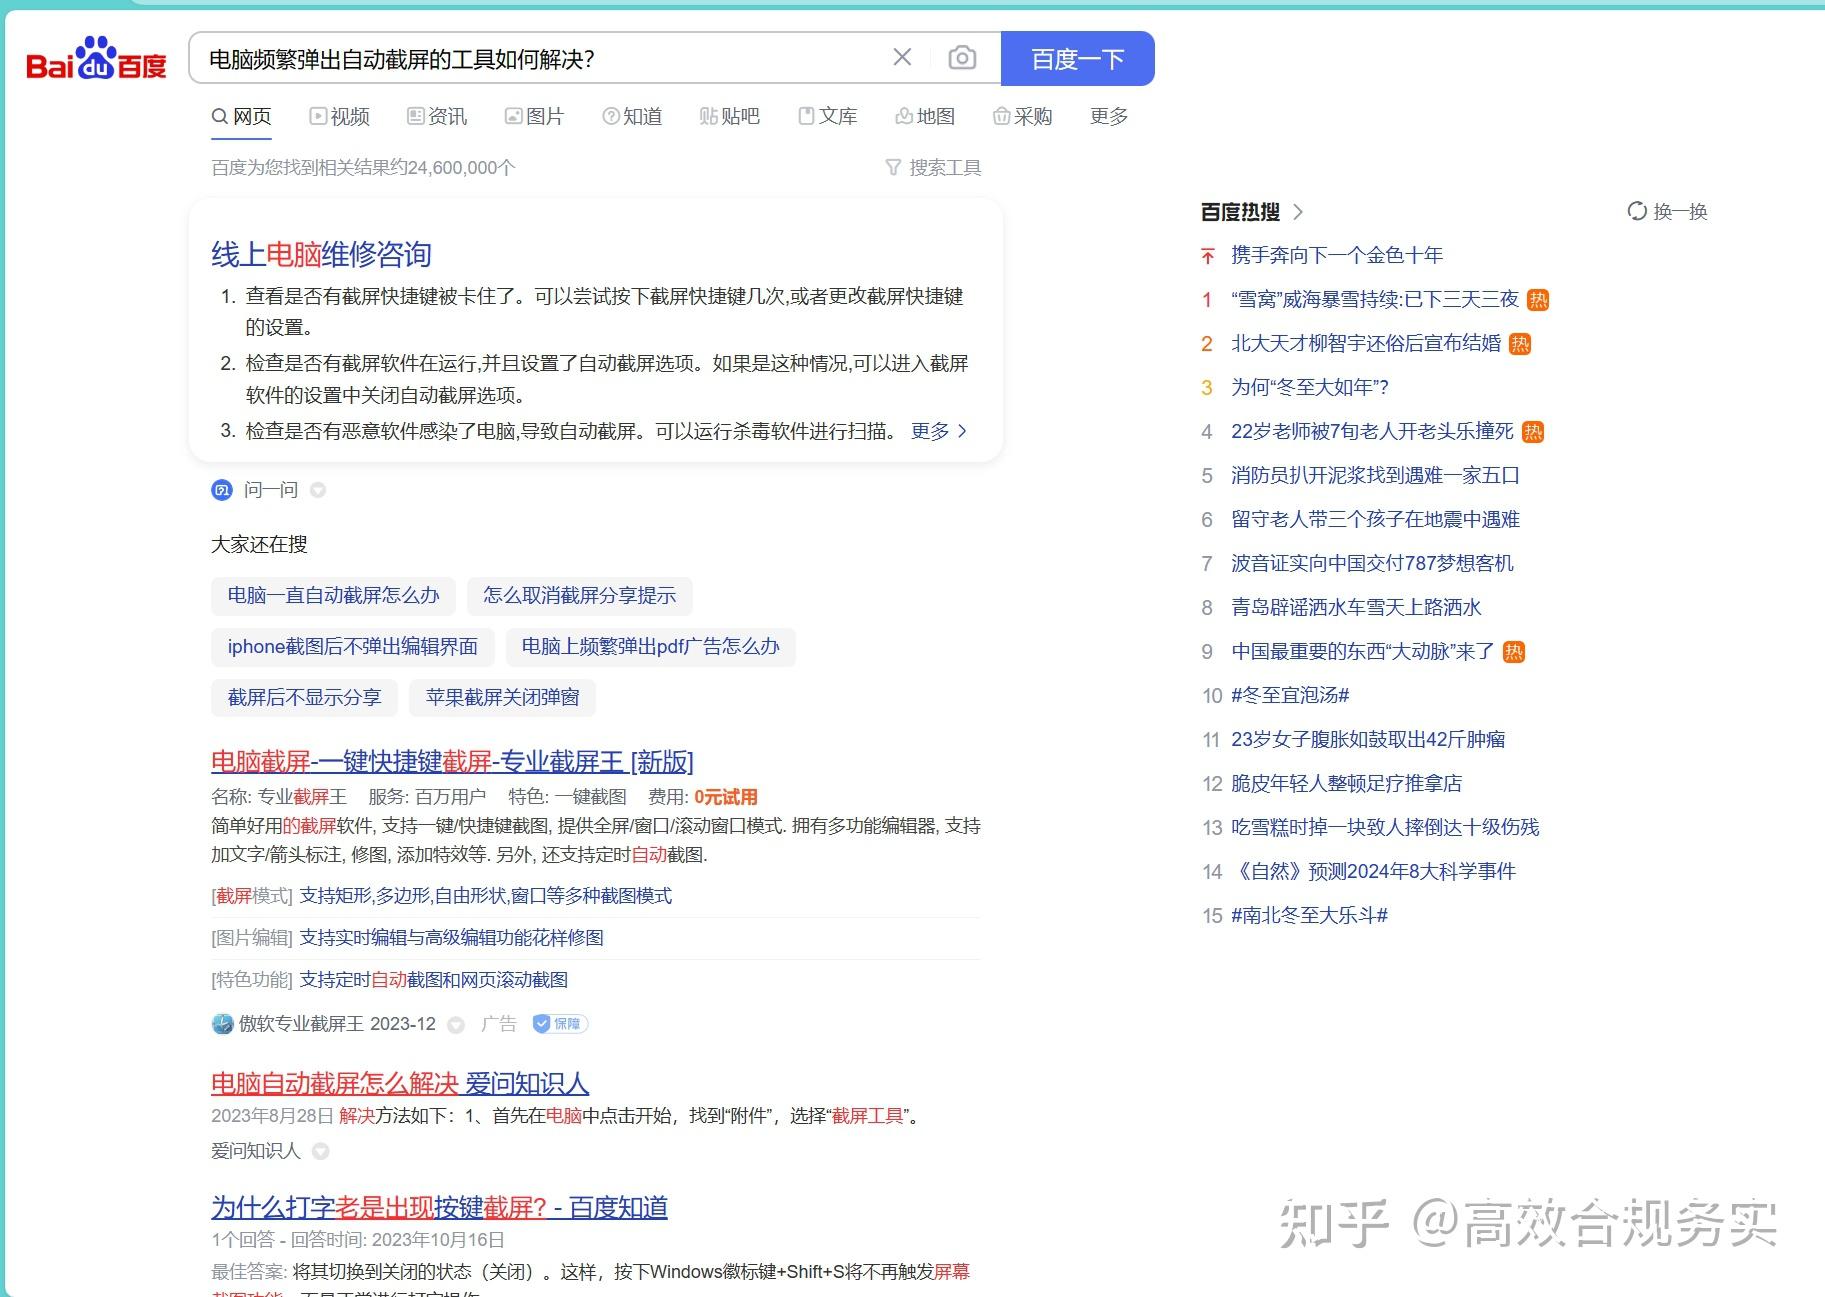Select suggestion 截屏后不显示分享

coord(304,697)
